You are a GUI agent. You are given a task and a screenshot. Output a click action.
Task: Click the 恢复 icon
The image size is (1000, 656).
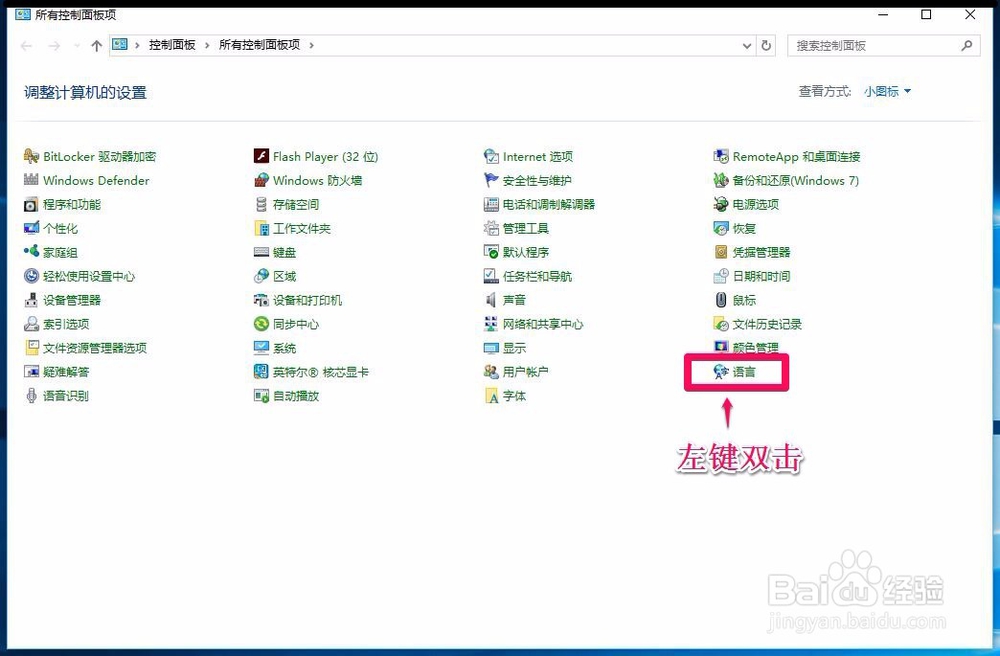point(721,228)
